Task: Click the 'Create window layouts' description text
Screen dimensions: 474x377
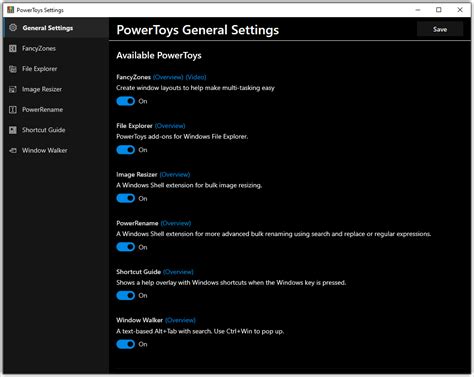Action: point(195,88)
